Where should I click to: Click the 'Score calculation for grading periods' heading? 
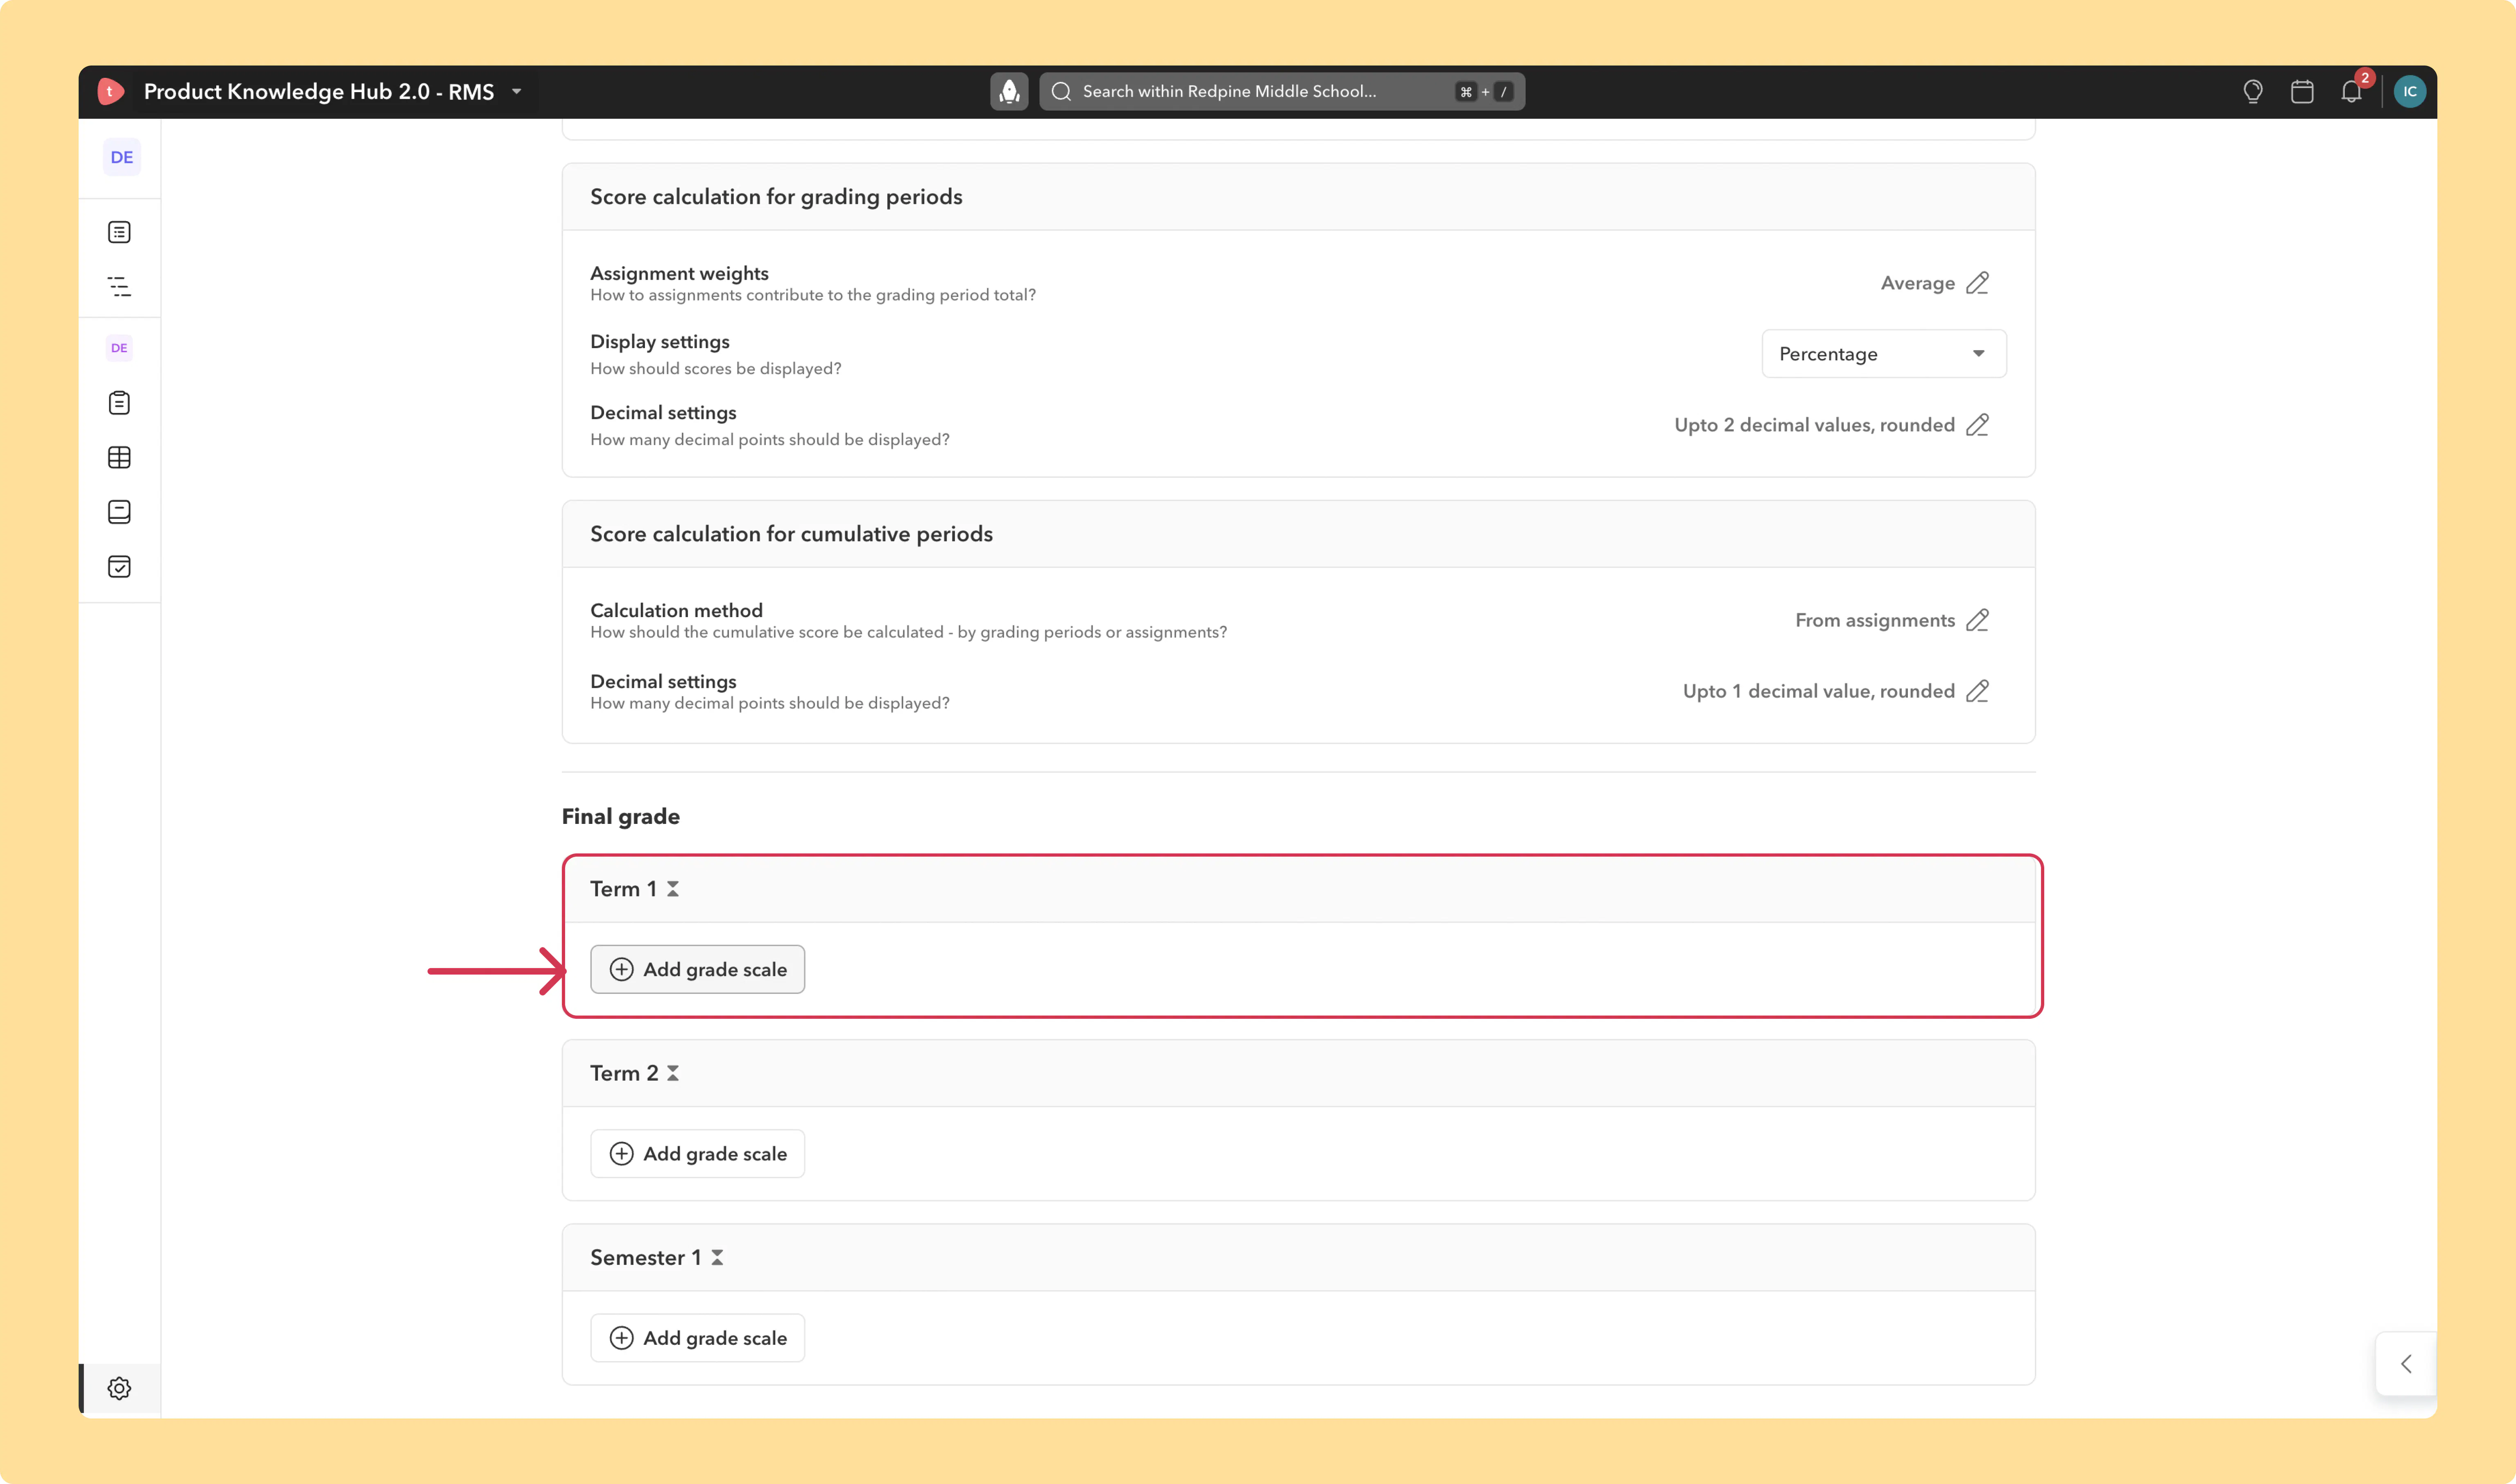(776, 197)
